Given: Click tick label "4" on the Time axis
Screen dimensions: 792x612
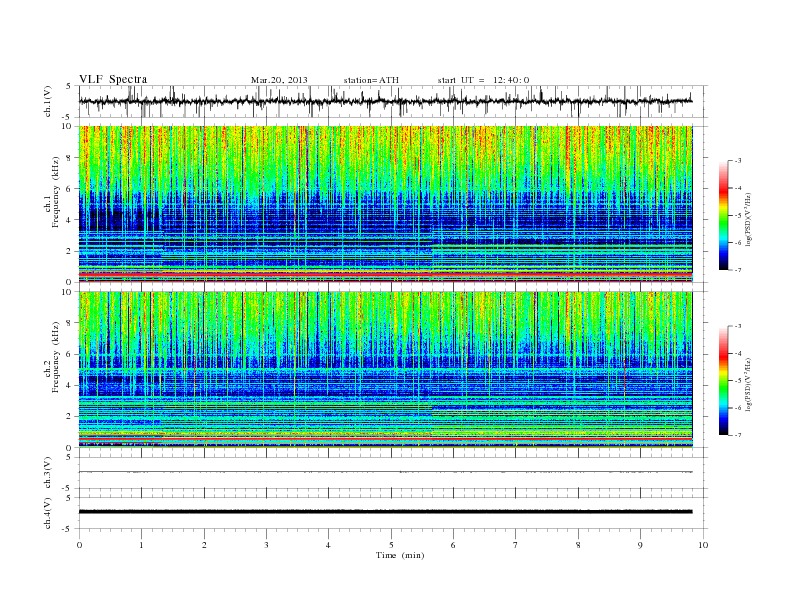Looking at the screenshot, I should click(x=329, y=545).
